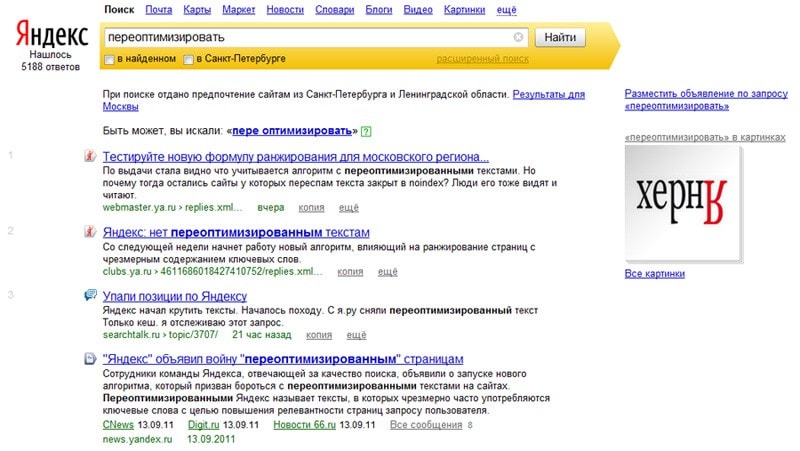The height and width of the screenshot is (451, 800).
Task: Click the 'пере оптимизировать' suggestion
Action: click(x=292, y=131)
